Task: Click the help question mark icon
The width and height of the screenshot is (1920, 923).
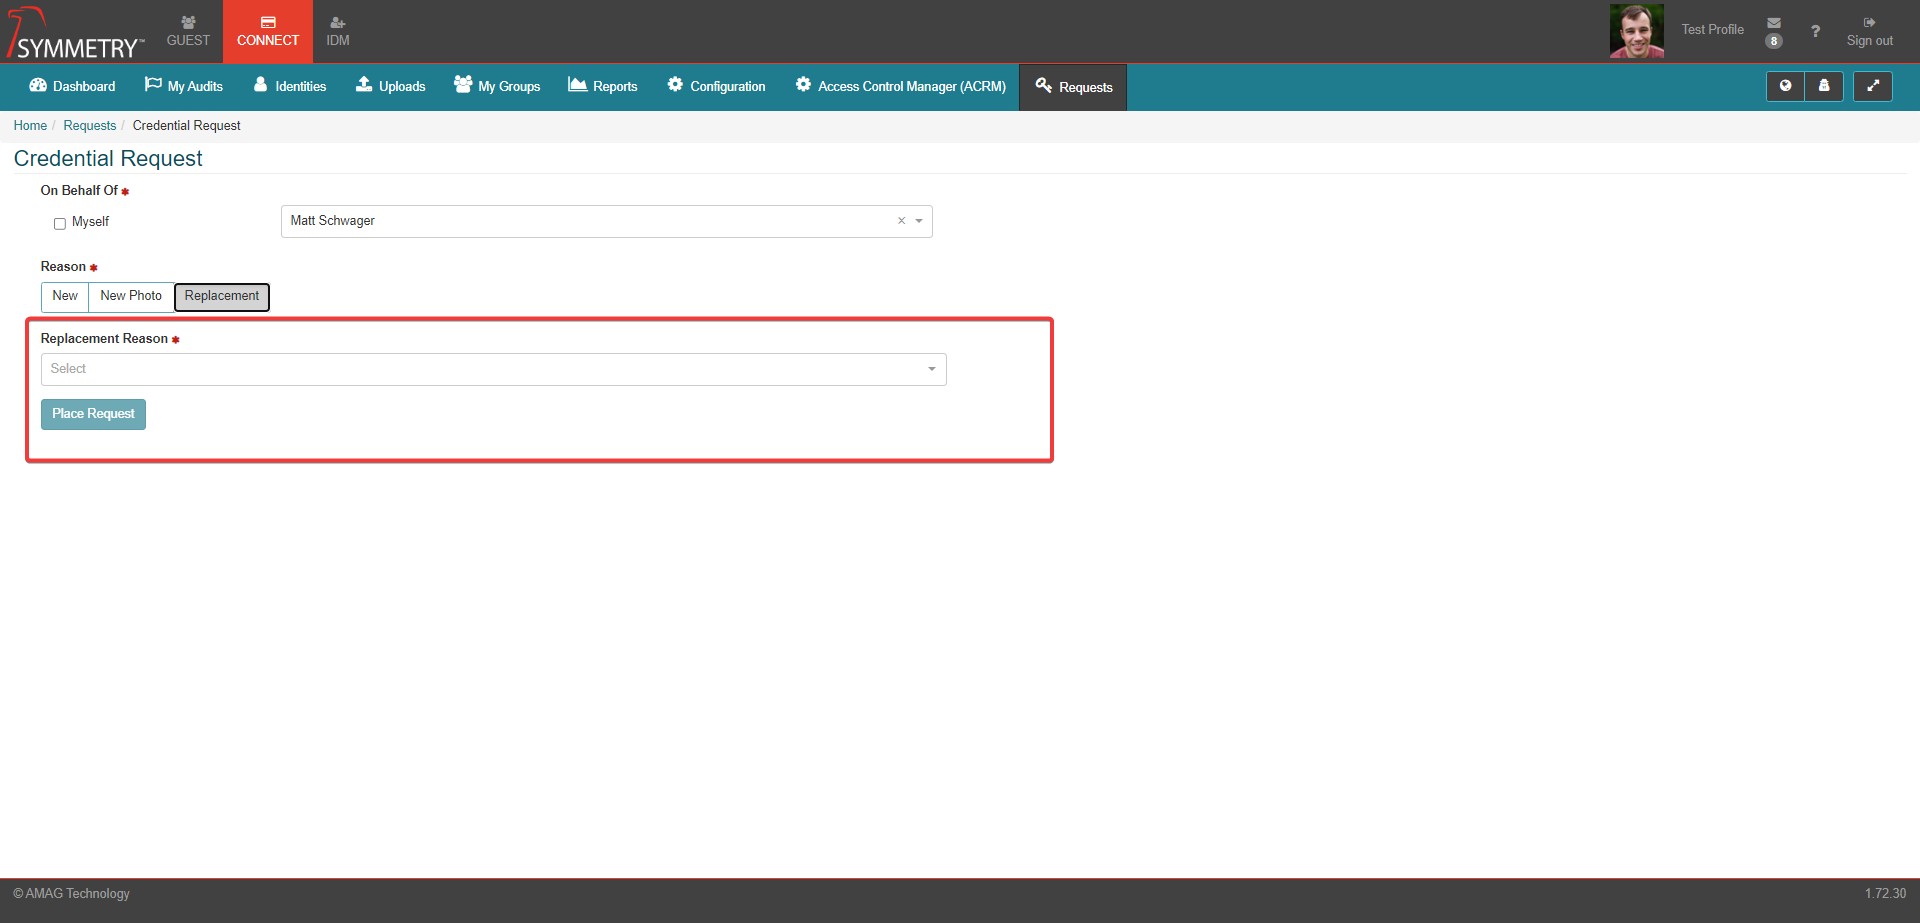Action: point(1815,31)
